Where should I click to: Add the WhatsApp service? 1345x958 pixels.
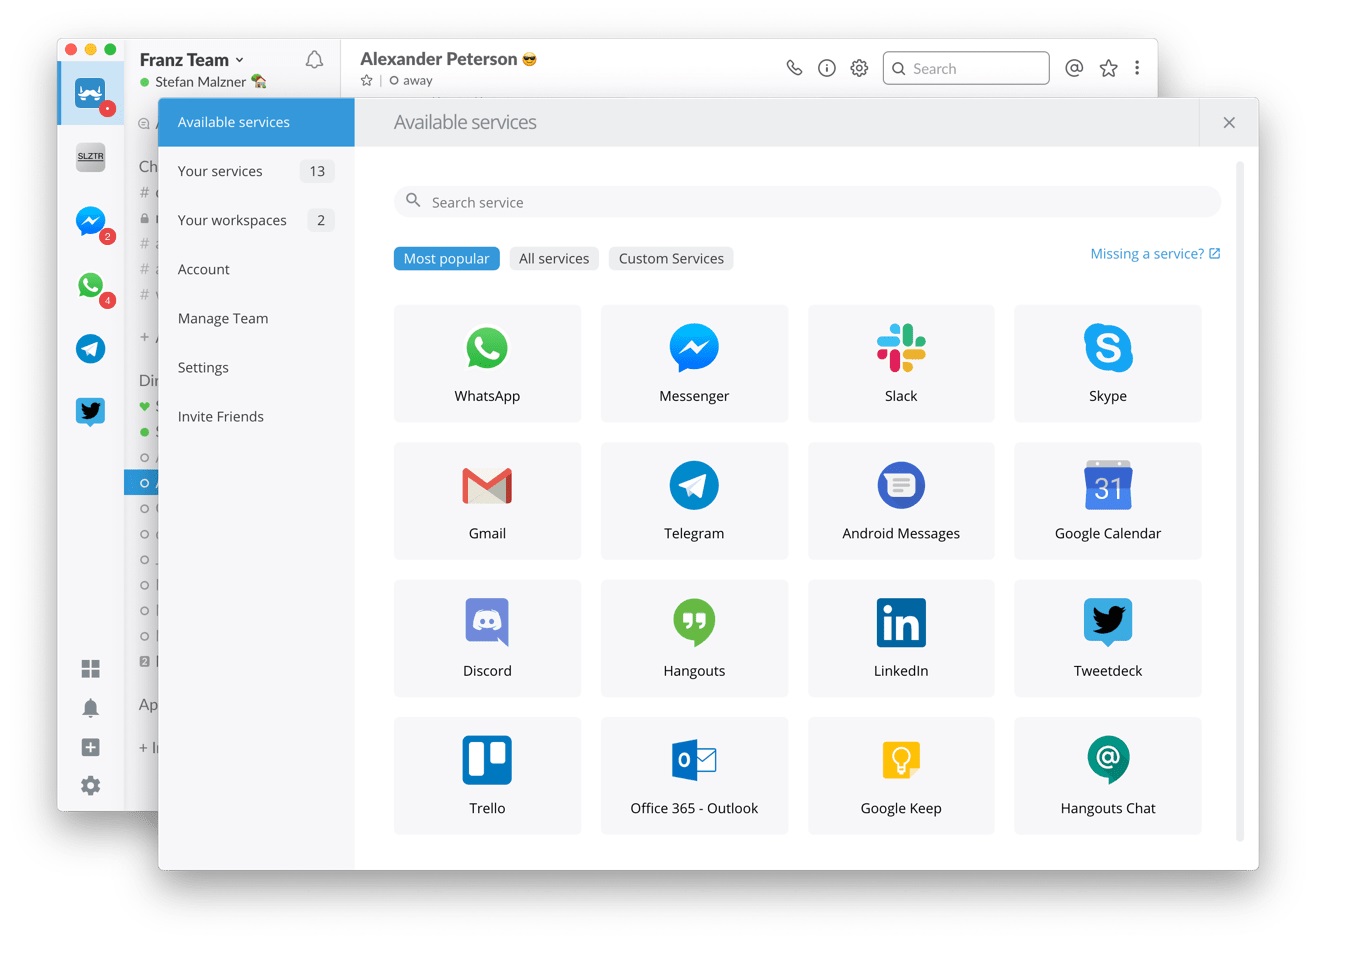pos(487,364)
